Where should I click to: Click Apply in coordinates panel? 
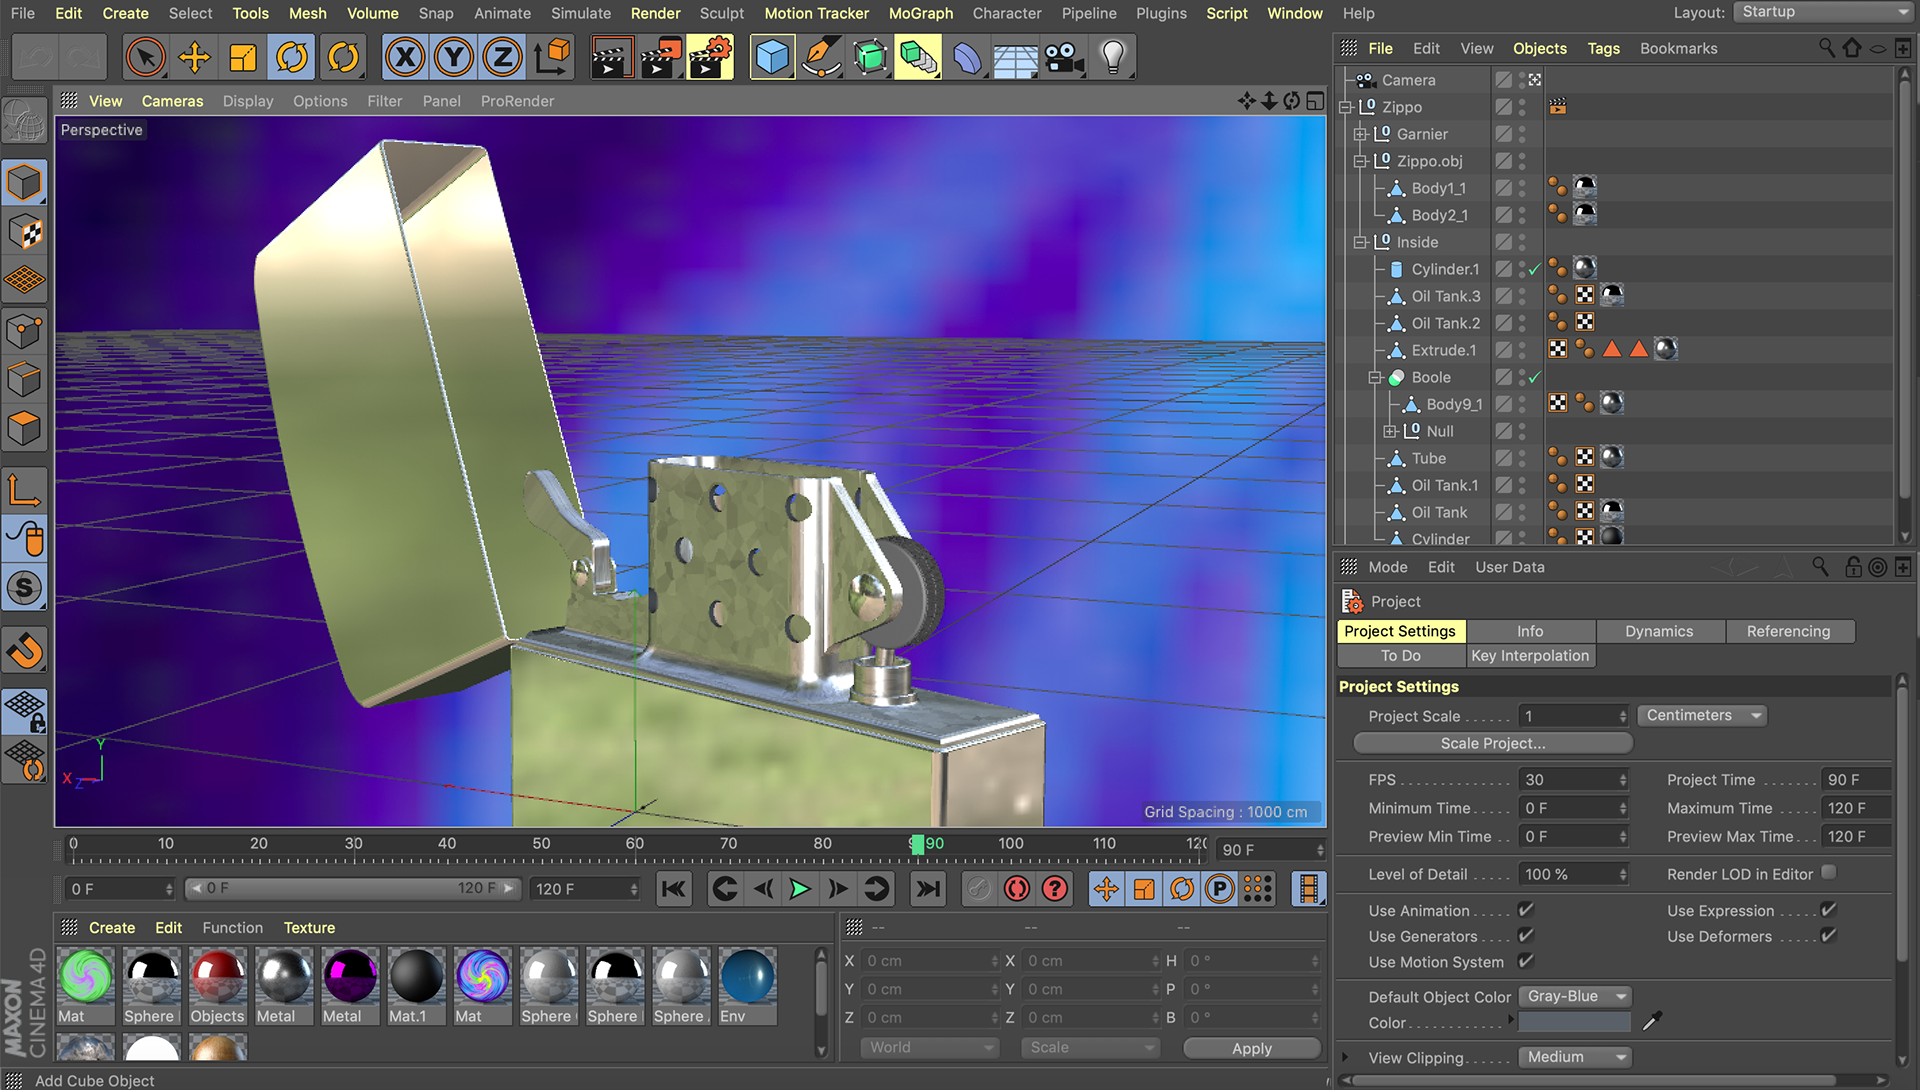pyautogui.click(x=1252, y=1048)
